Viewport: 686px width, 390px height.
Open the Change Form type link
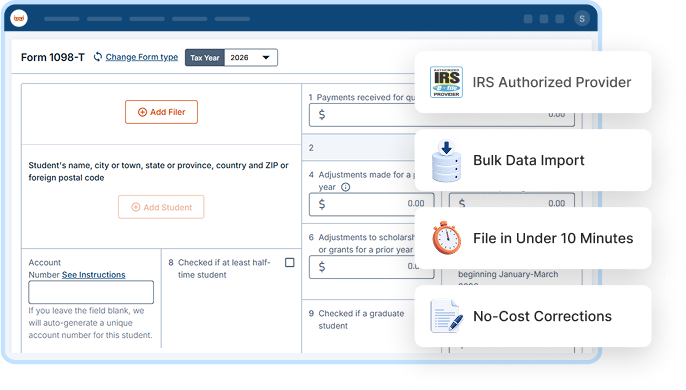pyautogui.click(x=142, y=57)
